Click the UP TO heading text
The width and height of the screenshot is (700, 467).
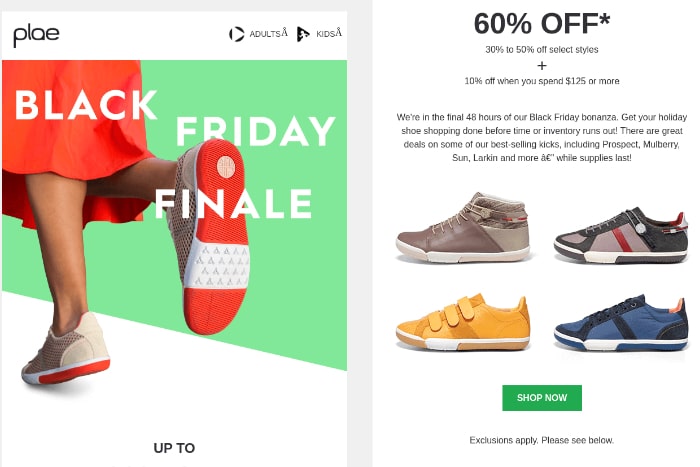point(174,448)
